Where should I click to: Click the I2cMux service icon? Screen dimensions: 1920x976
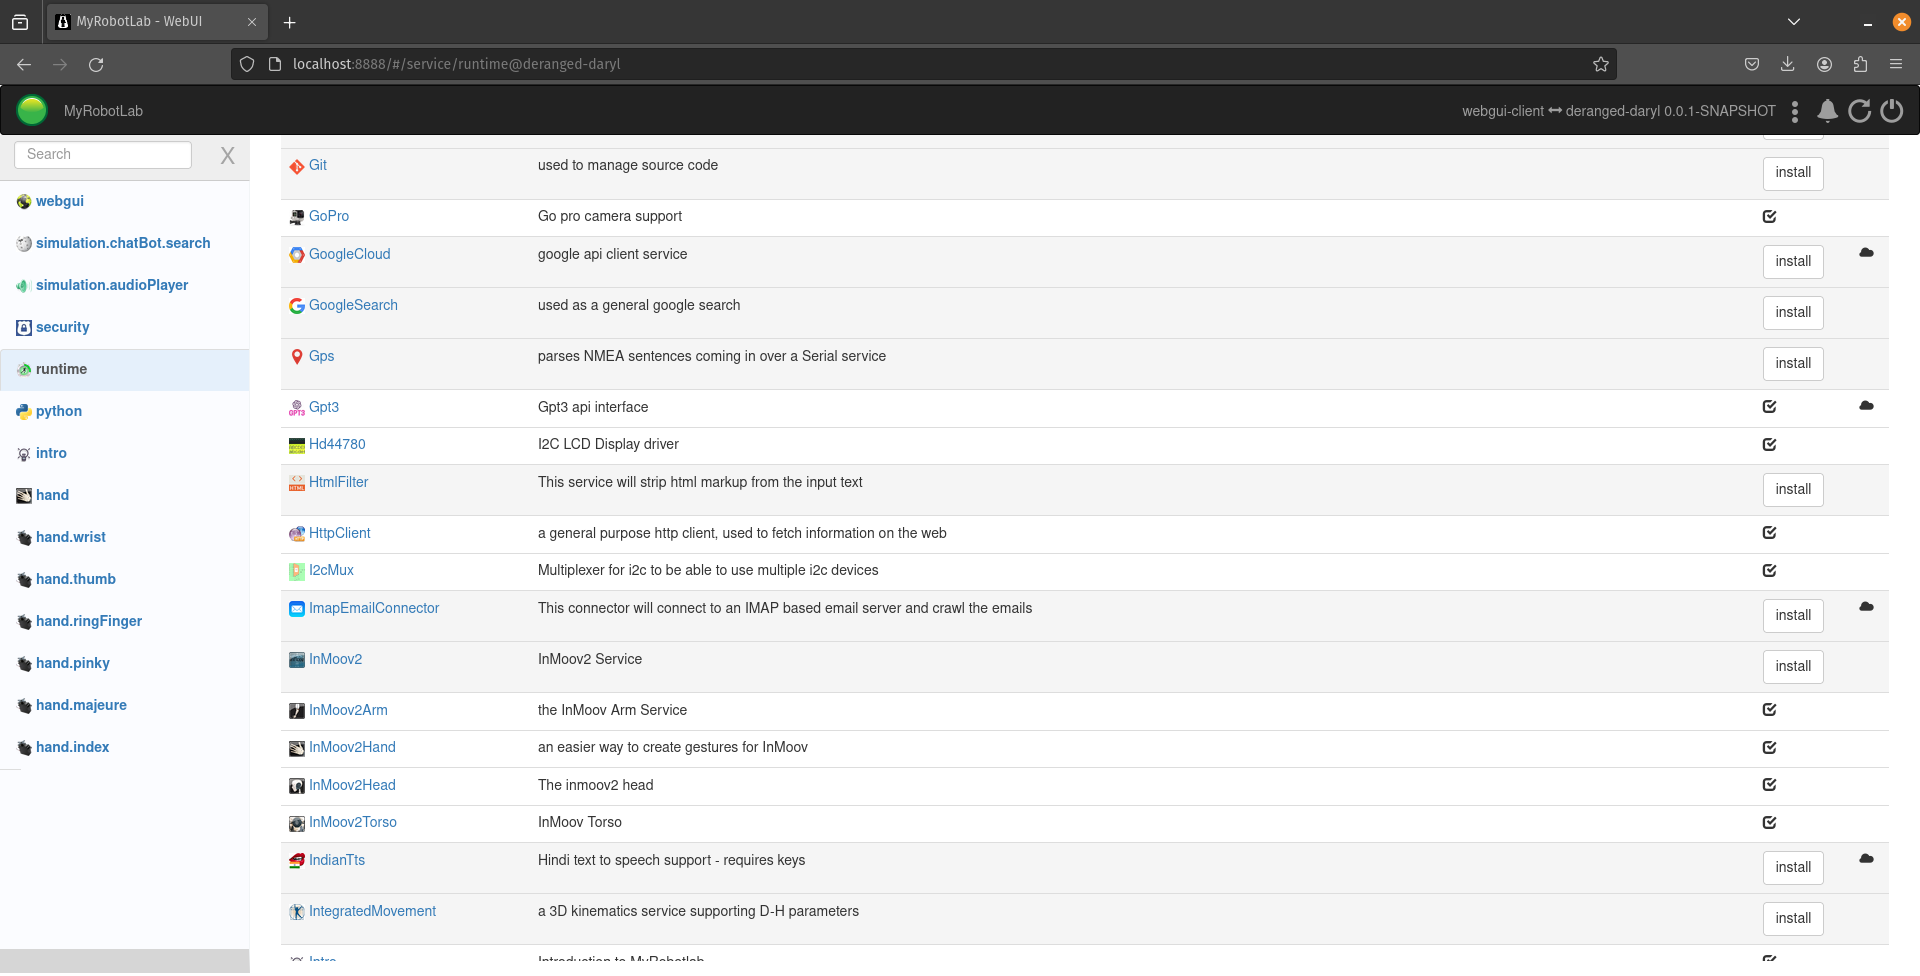pos(297,572)
